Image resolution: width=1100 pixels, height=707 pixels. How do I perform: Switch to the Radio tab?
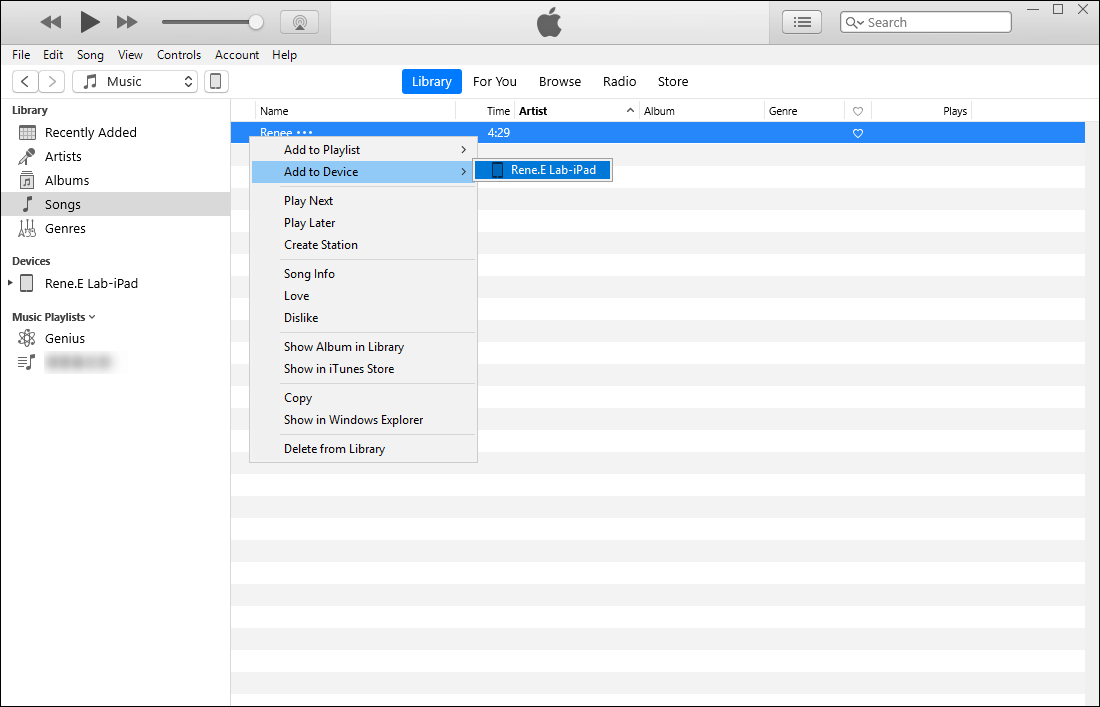tap(619, 81)
